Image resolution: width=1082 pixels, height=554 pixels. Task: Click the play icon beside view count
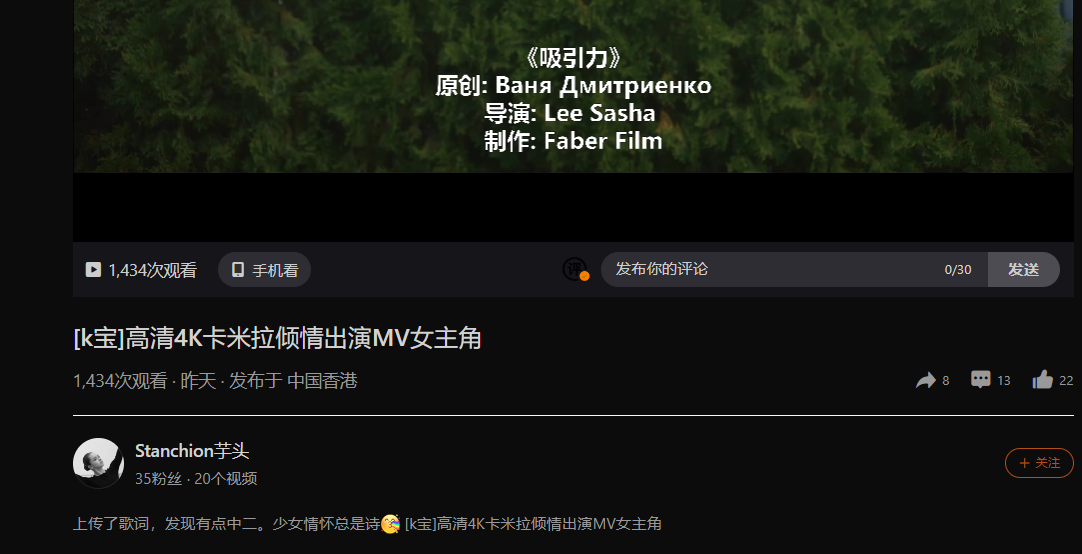(93, 270)
